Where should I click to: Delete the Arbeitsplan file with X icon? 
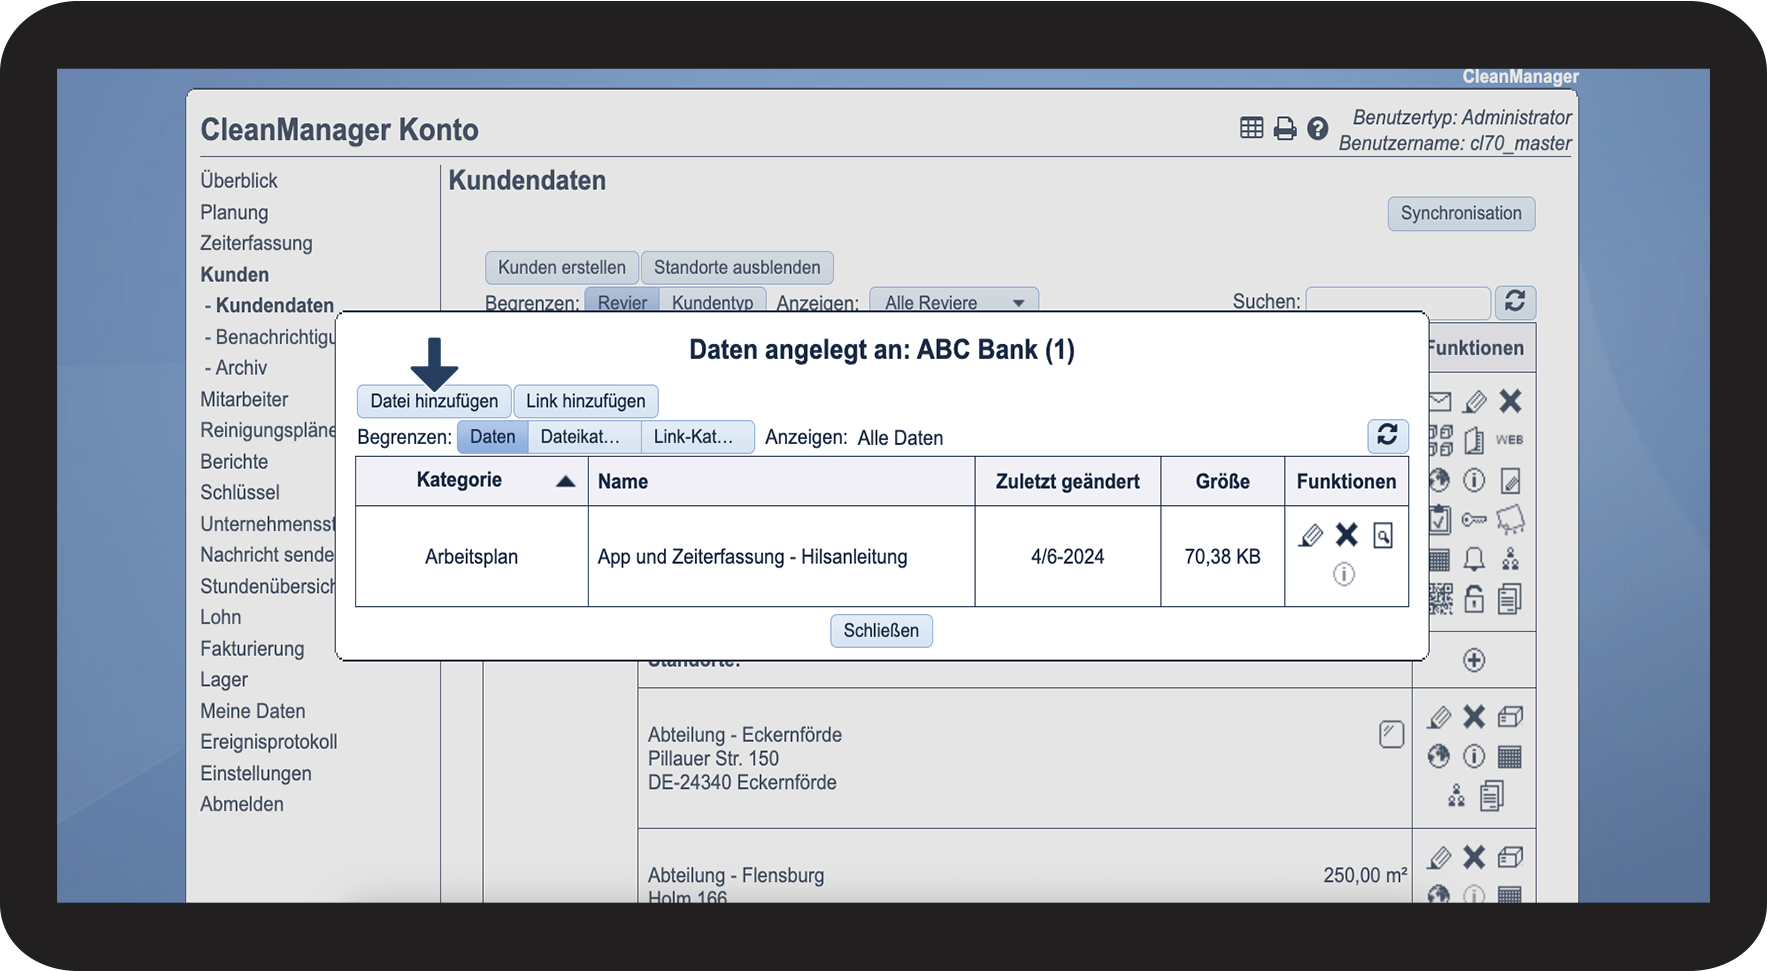[1347, 535]
